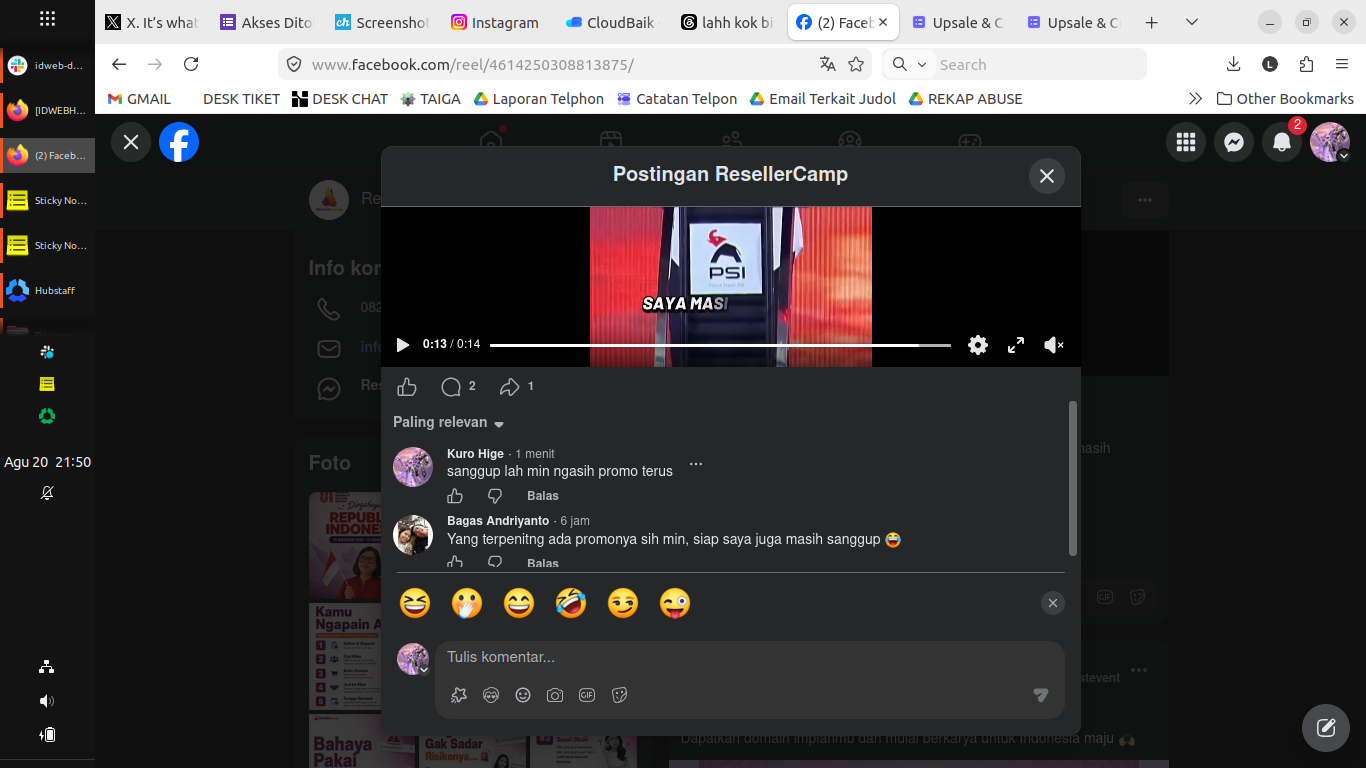
Task: Pick the smirking emoji
Action: 623,603
